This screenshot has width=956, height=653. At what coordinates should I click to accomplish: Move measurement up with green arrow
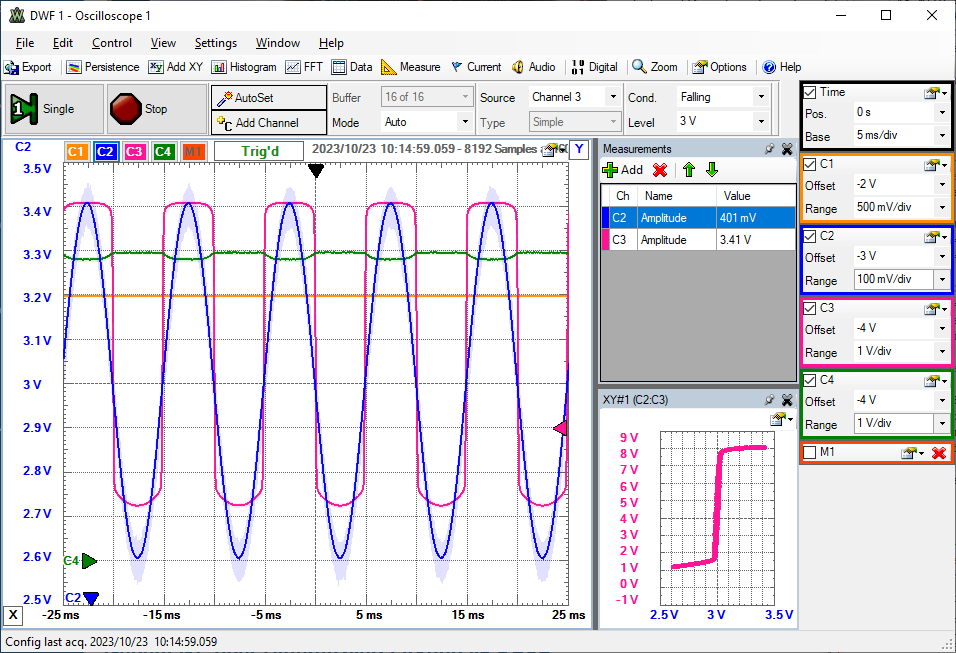tap(688, 170)
